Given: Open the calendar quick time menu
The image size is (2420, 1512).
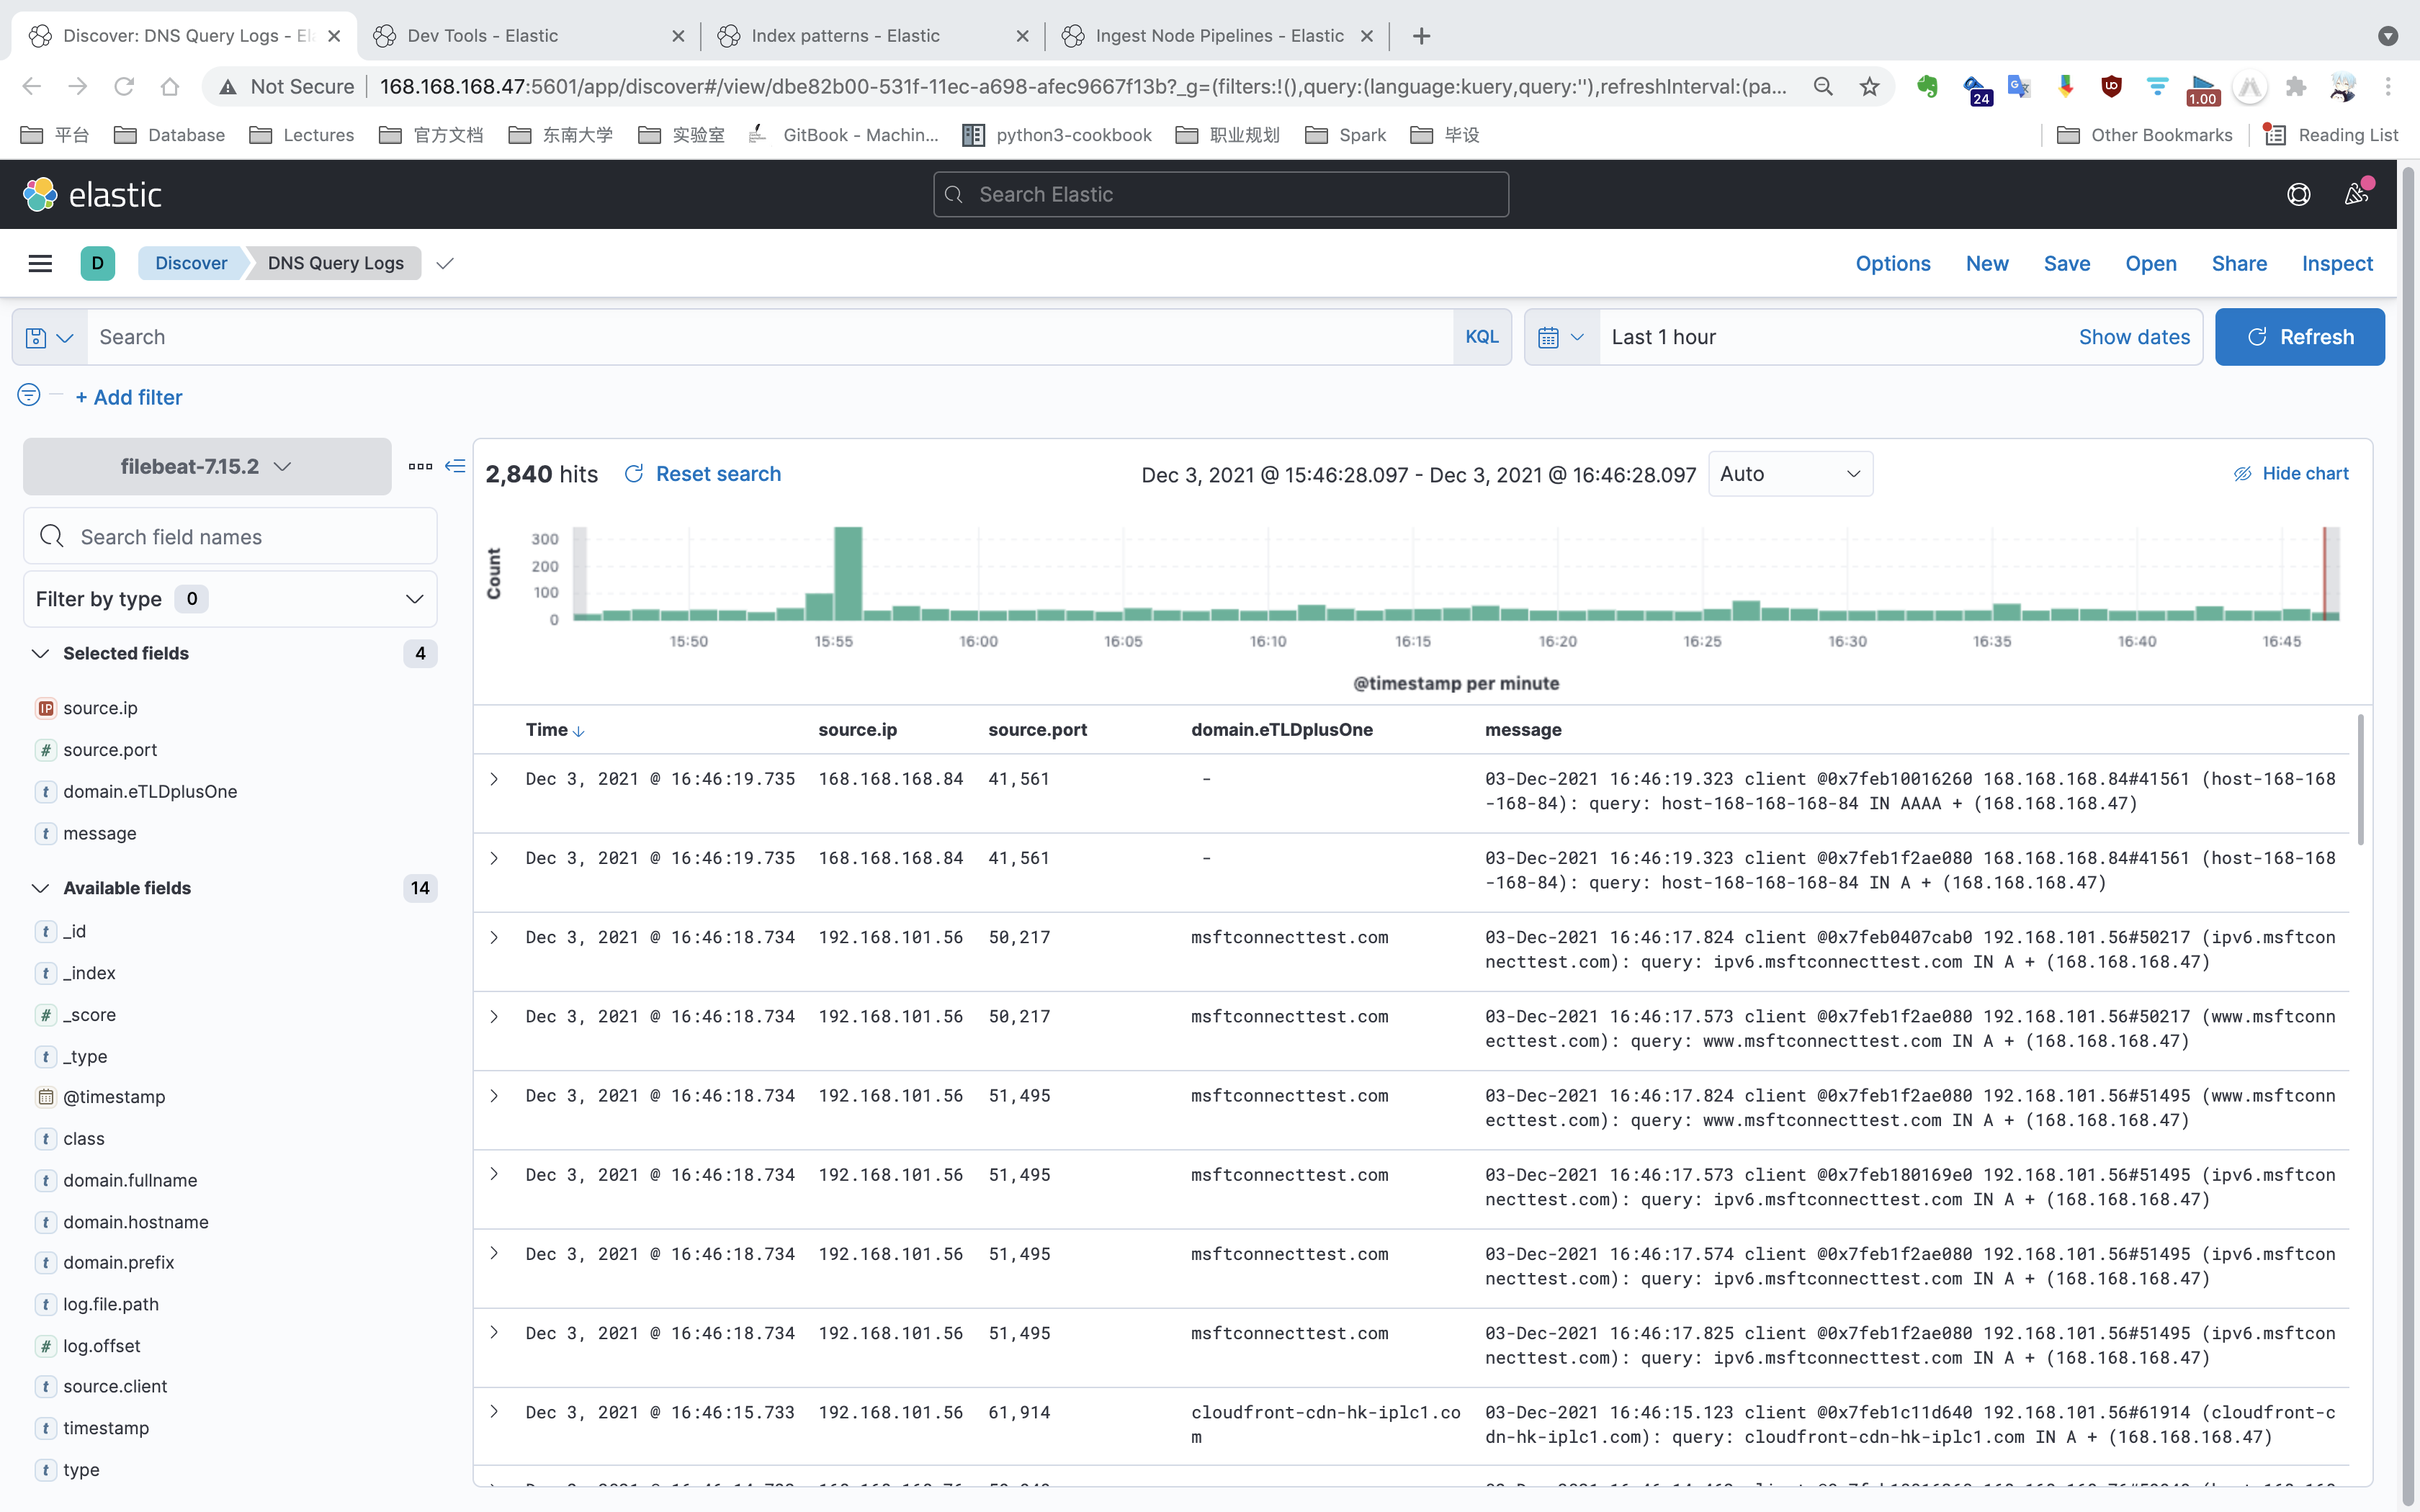Looking at the screenshot, I should coord(1560,338).
